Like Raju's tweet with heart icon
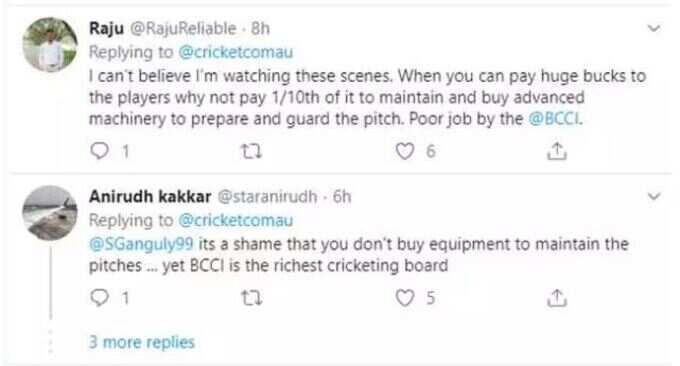Viewport: 680px width, 366px height. point(405,151)
